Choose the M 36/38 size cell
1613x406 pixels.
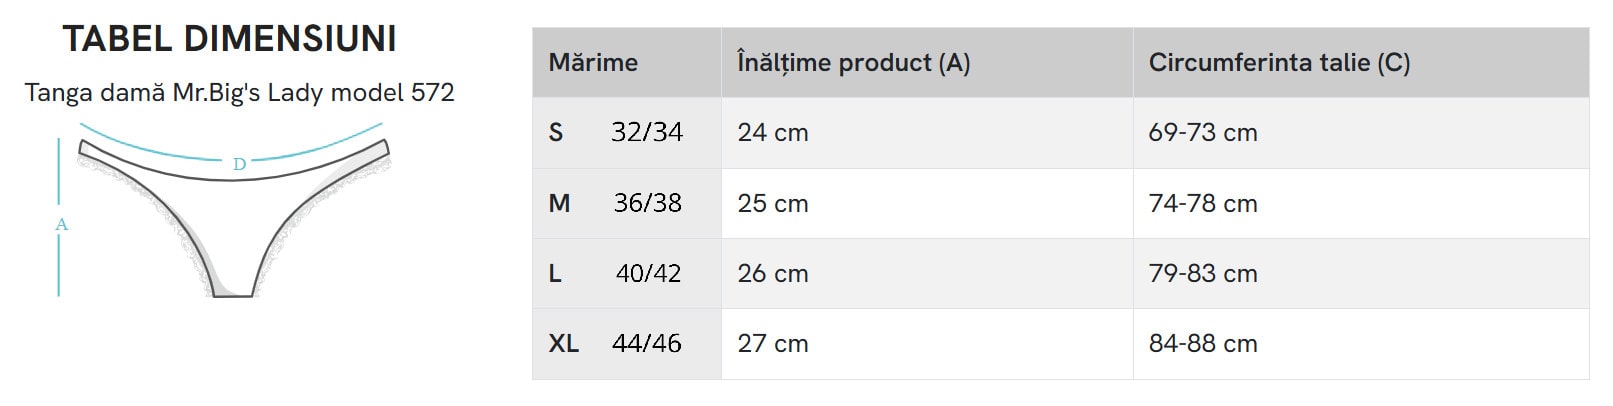[x=616, y=203]
